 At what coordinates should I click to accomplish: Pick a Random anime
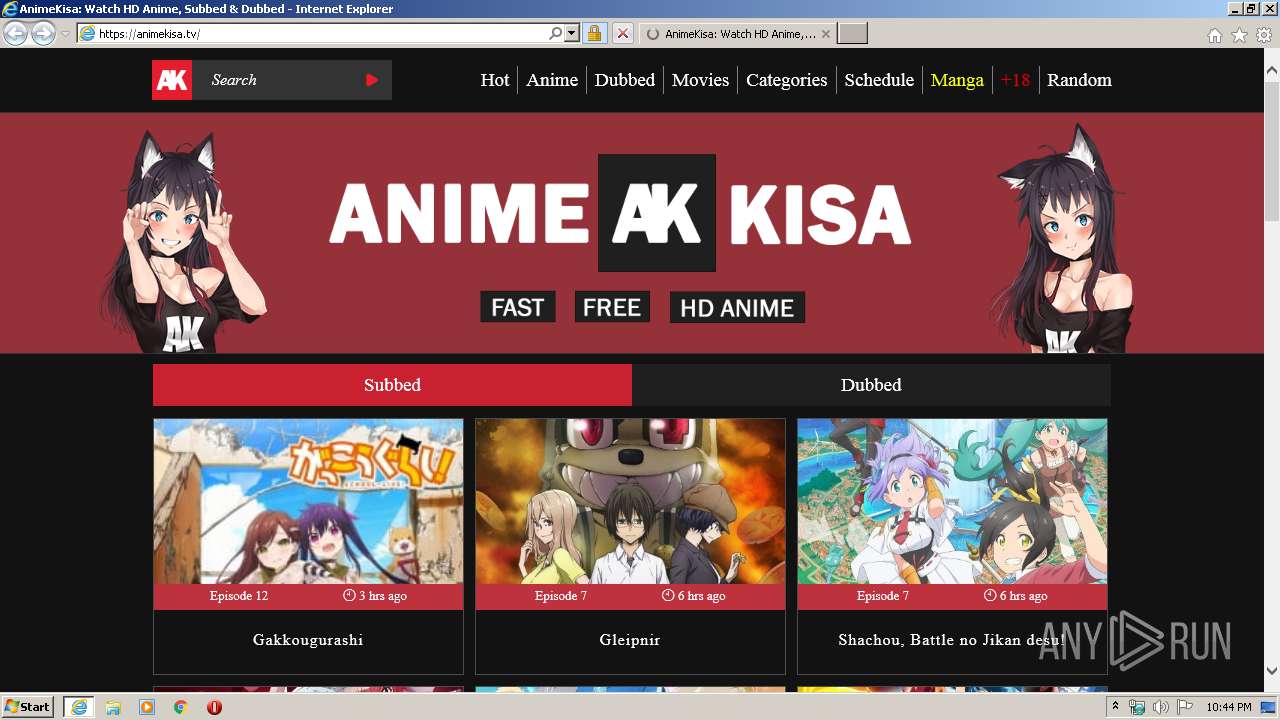coord(1079,80)
